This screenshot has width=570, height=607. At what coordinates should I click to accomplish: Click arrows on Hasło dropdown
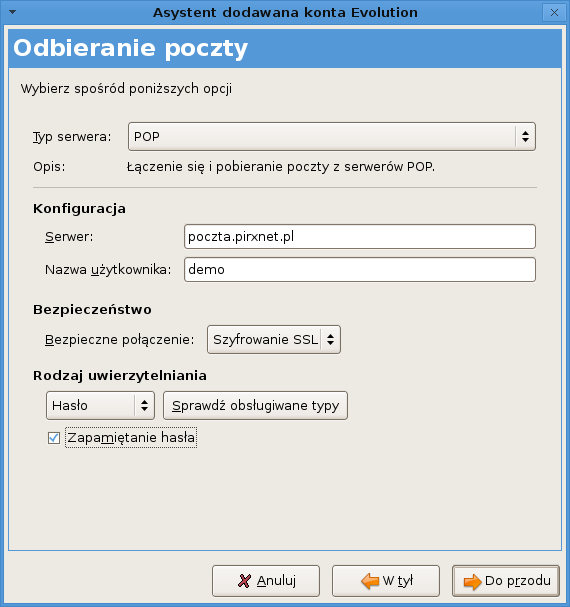(x=144, y=405)
